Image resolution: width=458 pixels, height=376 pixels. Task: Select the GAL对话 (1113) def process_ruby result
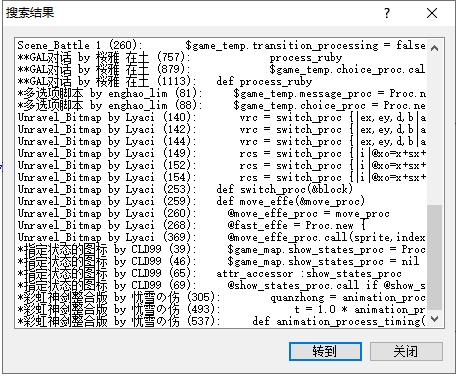tap(221, 81)
